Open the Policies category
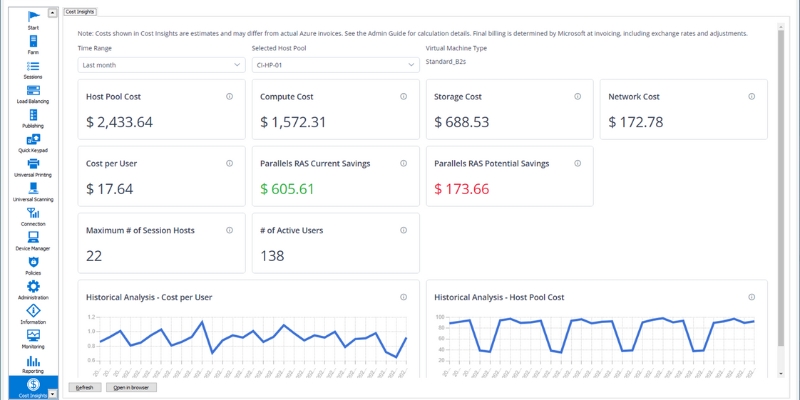 tap(33, 265)
